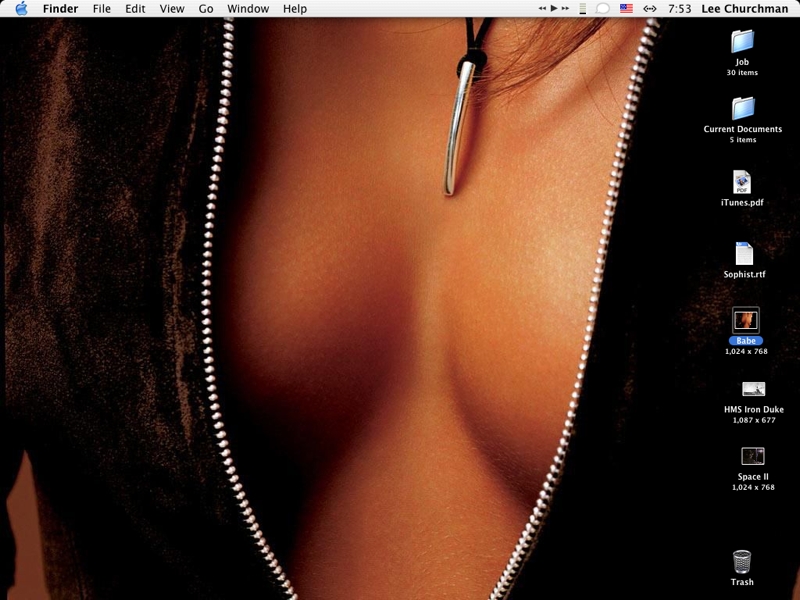Select the Sophist.rtf document icon
The height and width of the screenshot is (600, 800).
click(x=744, y=254)
